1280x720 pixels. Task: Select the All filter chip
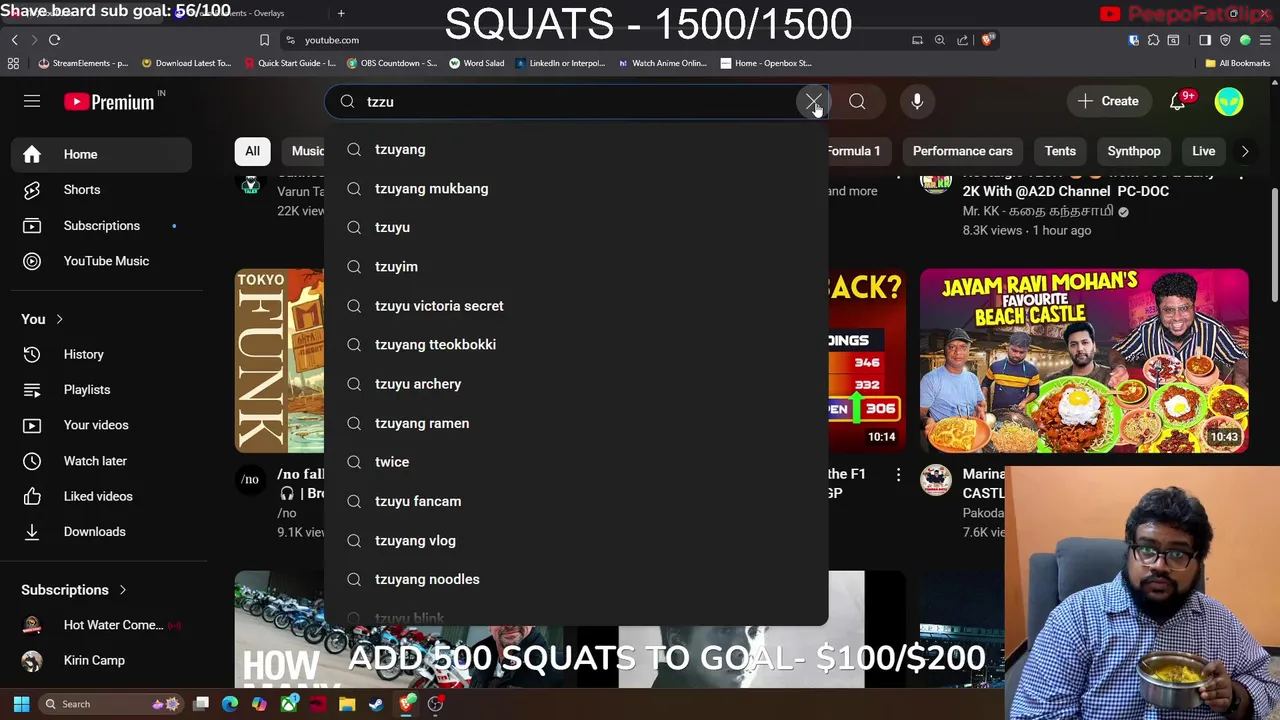pyautogui.click(x=252, y=151)
